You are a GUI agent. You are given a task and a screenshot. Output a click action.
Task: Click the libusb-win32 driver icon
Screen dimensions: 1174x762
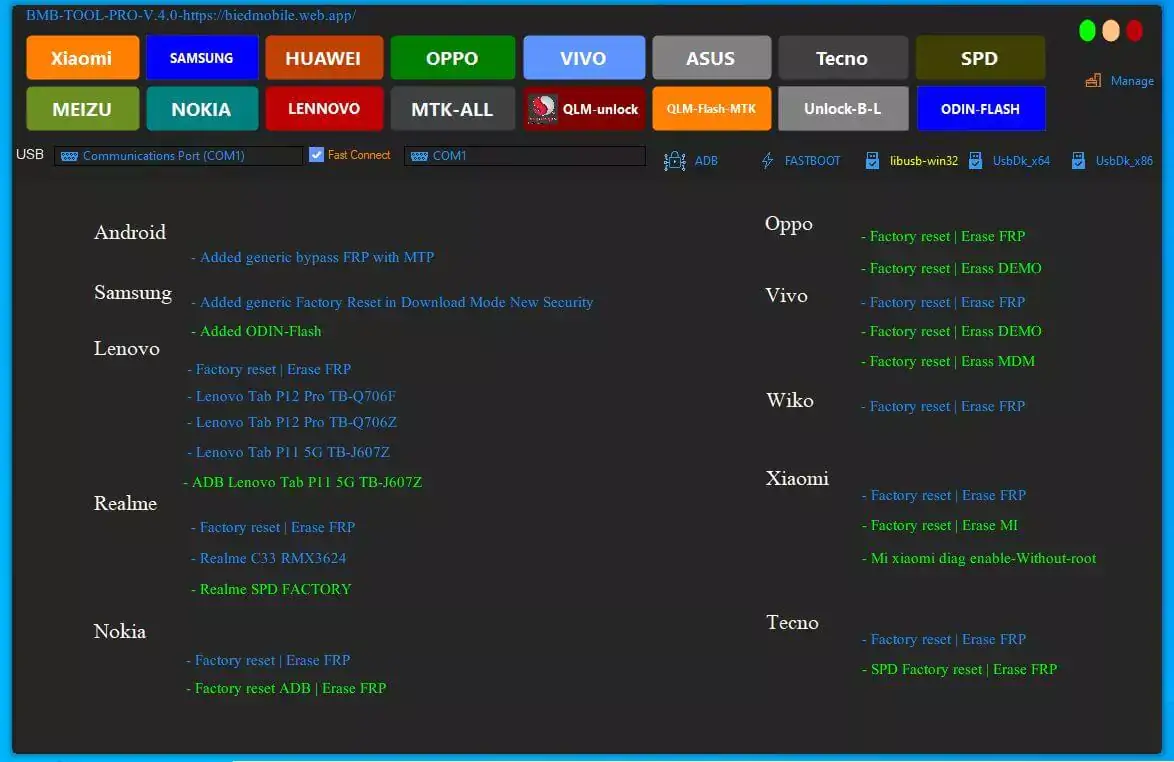pos(872,161)
